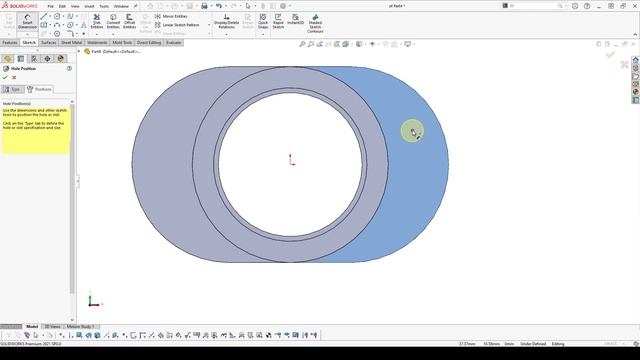
Task: Cancel Hole Position with red X
Action: [14, 78]
